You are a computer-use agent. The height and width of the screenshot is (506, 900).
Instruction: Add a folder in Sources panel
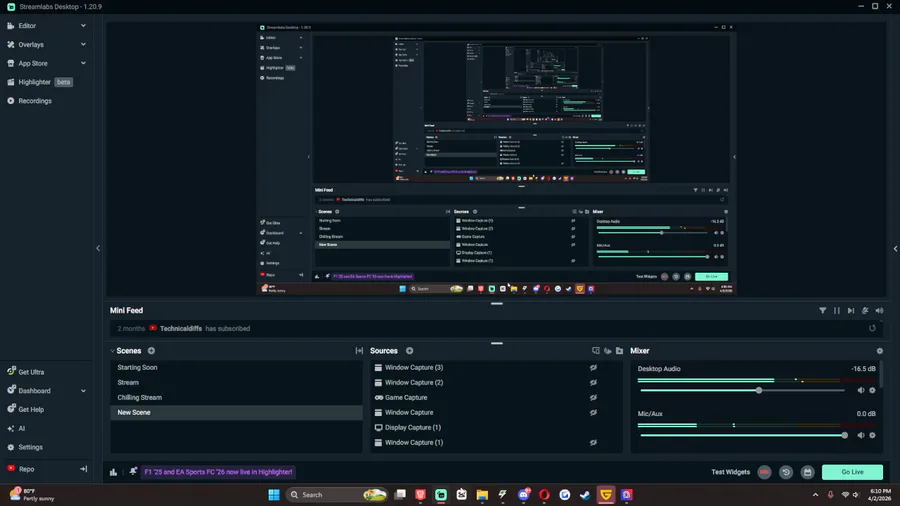coord(619,351)
